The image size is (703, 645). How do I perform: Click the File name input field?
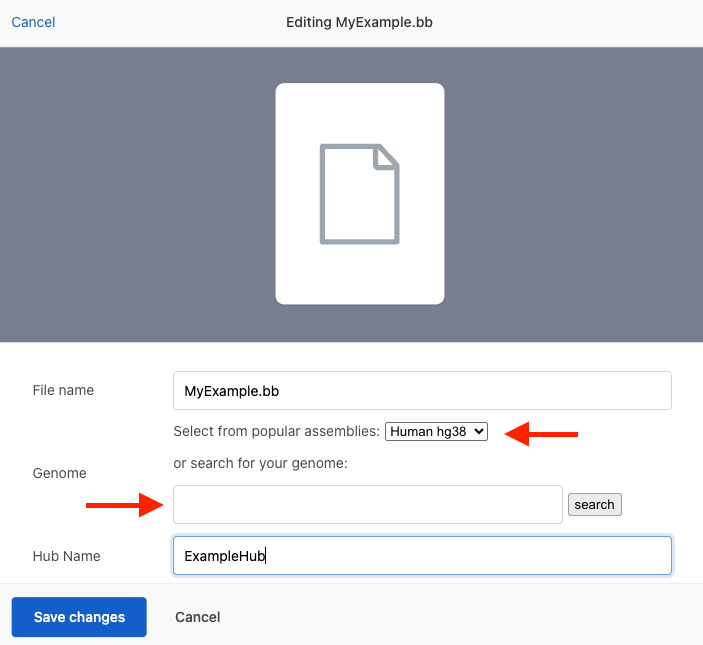(x=422, y=390)
